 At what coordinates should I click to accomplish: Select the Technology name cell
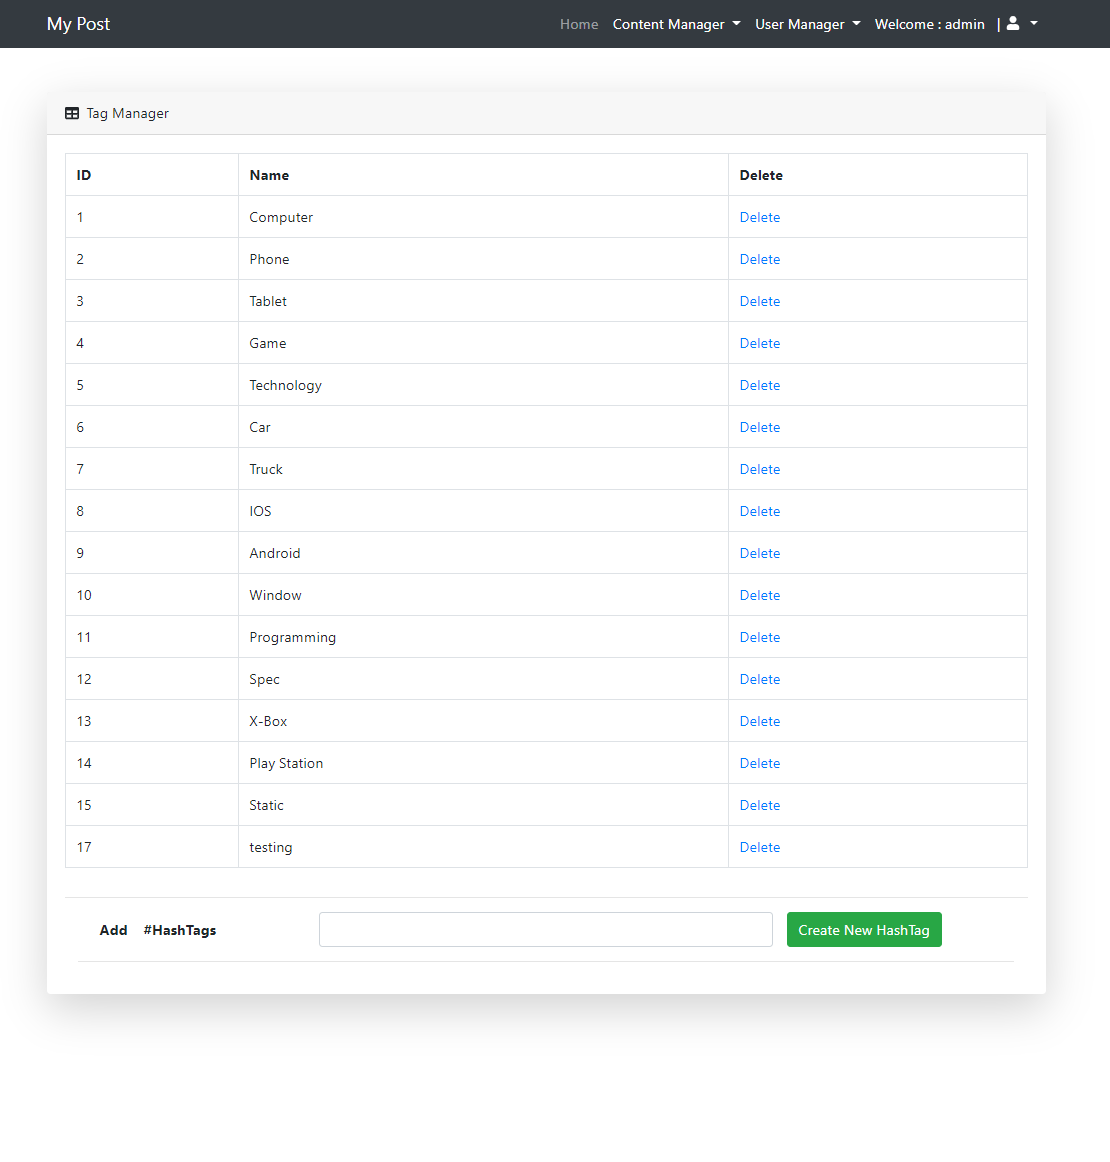click(483, 385)
